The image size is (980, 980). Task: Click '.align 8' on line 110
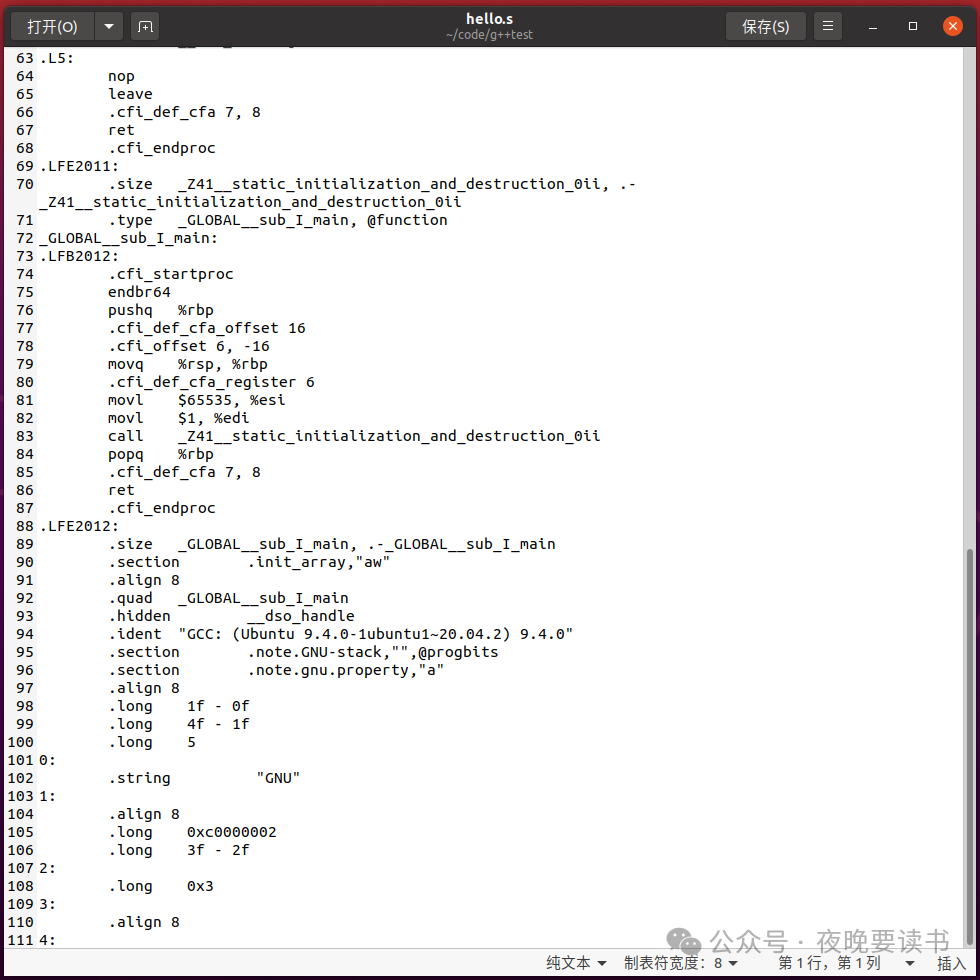coord(144,922)
